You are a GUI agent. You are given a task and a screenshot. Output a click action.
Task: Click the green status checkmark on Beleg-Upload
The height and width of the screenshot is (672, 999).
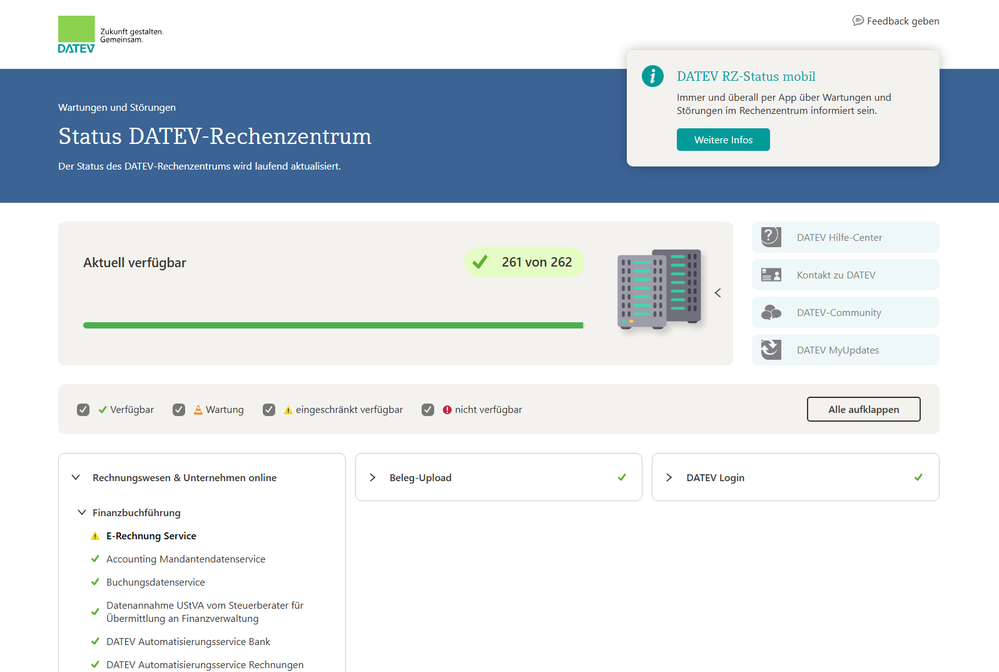click(x=622, y=477)
